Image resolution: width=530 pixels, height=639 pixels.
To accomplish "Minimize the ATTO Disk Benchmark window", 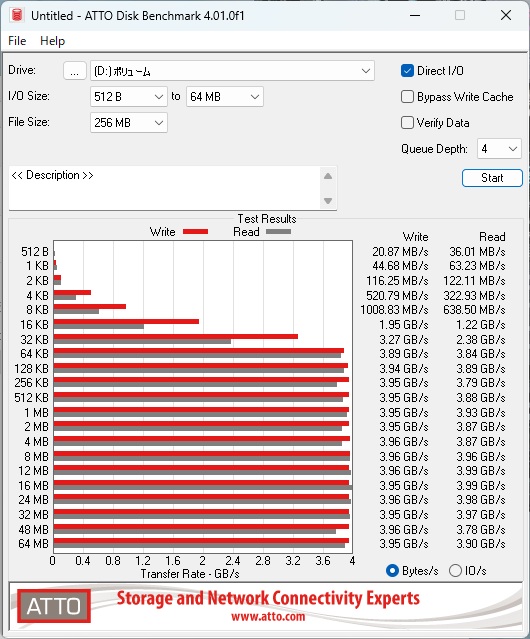I will tap(415, 15).
